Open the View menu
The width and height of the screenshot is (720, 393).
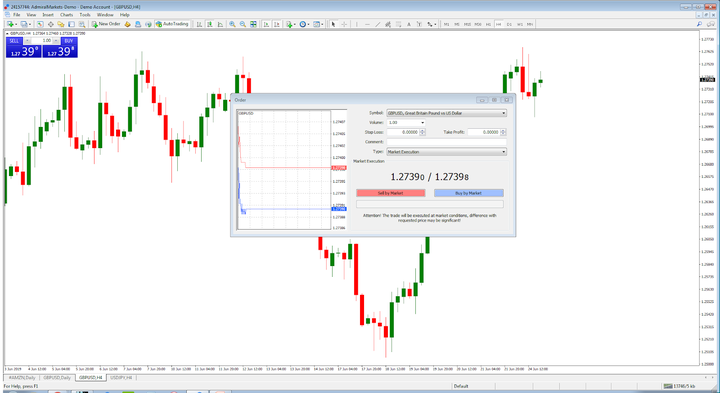coord(31,15)
